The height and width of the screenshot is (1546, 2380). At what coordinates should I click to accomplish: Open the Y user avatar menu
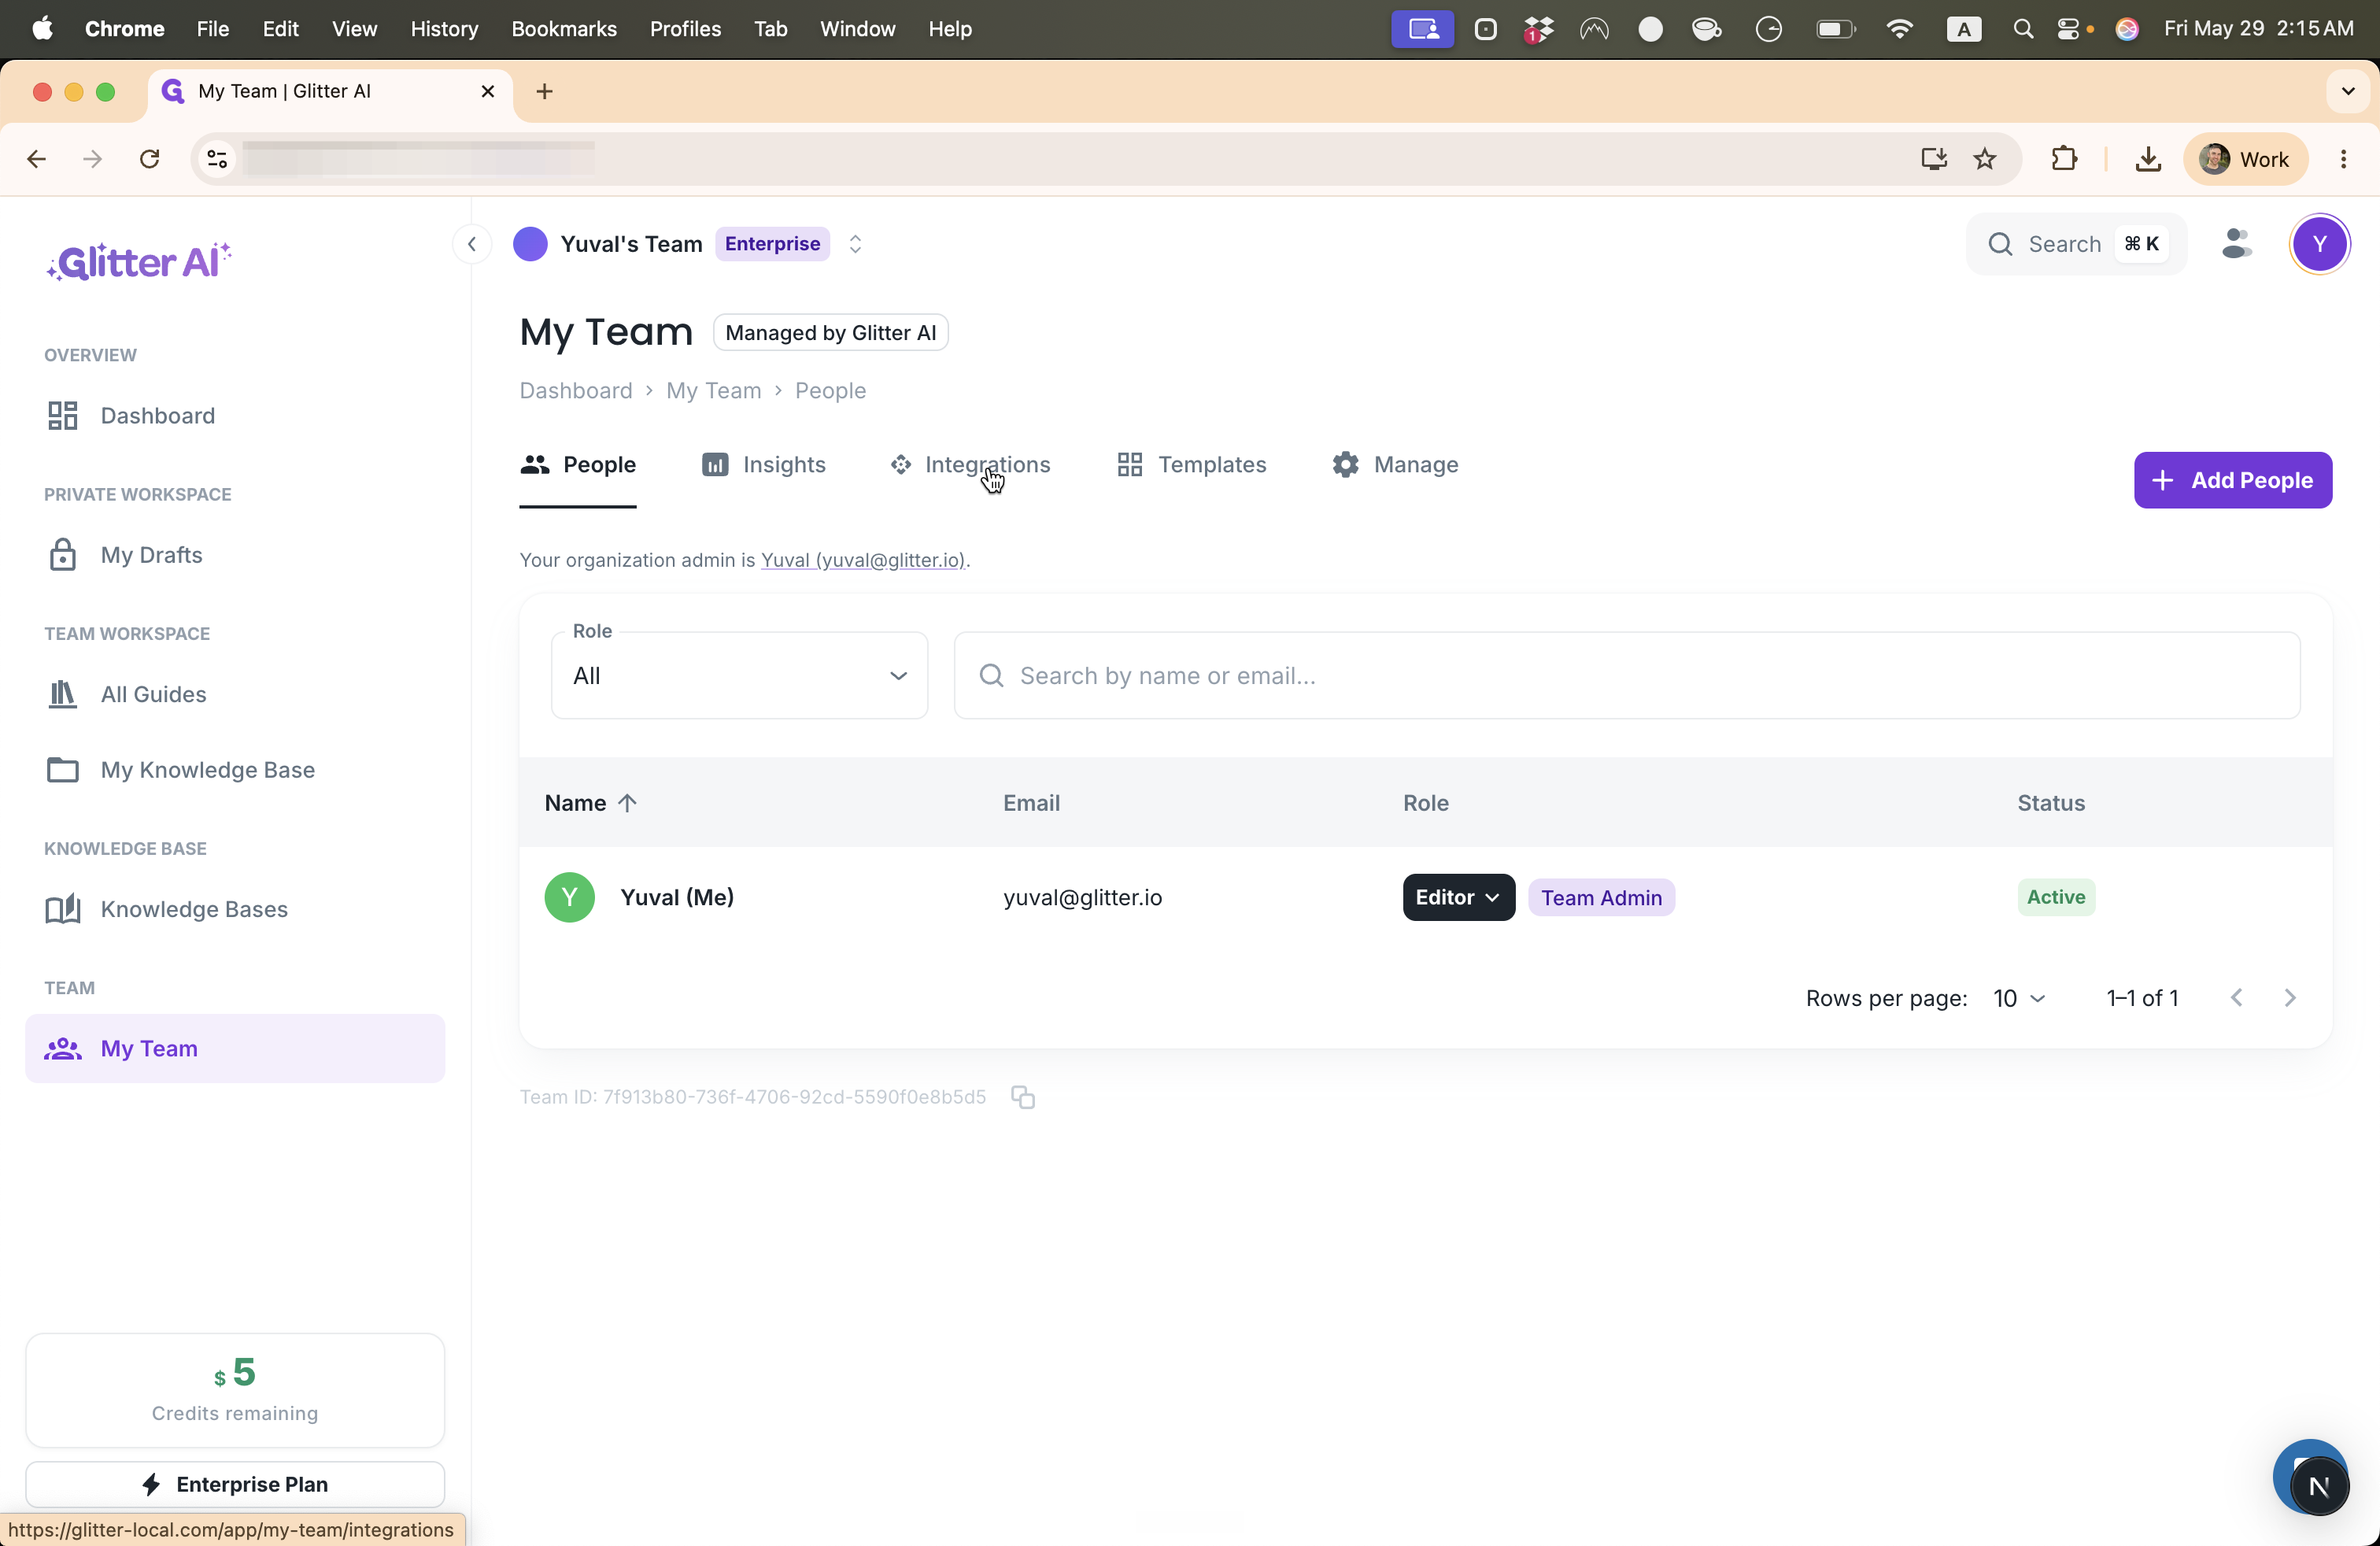[2319, 244]
